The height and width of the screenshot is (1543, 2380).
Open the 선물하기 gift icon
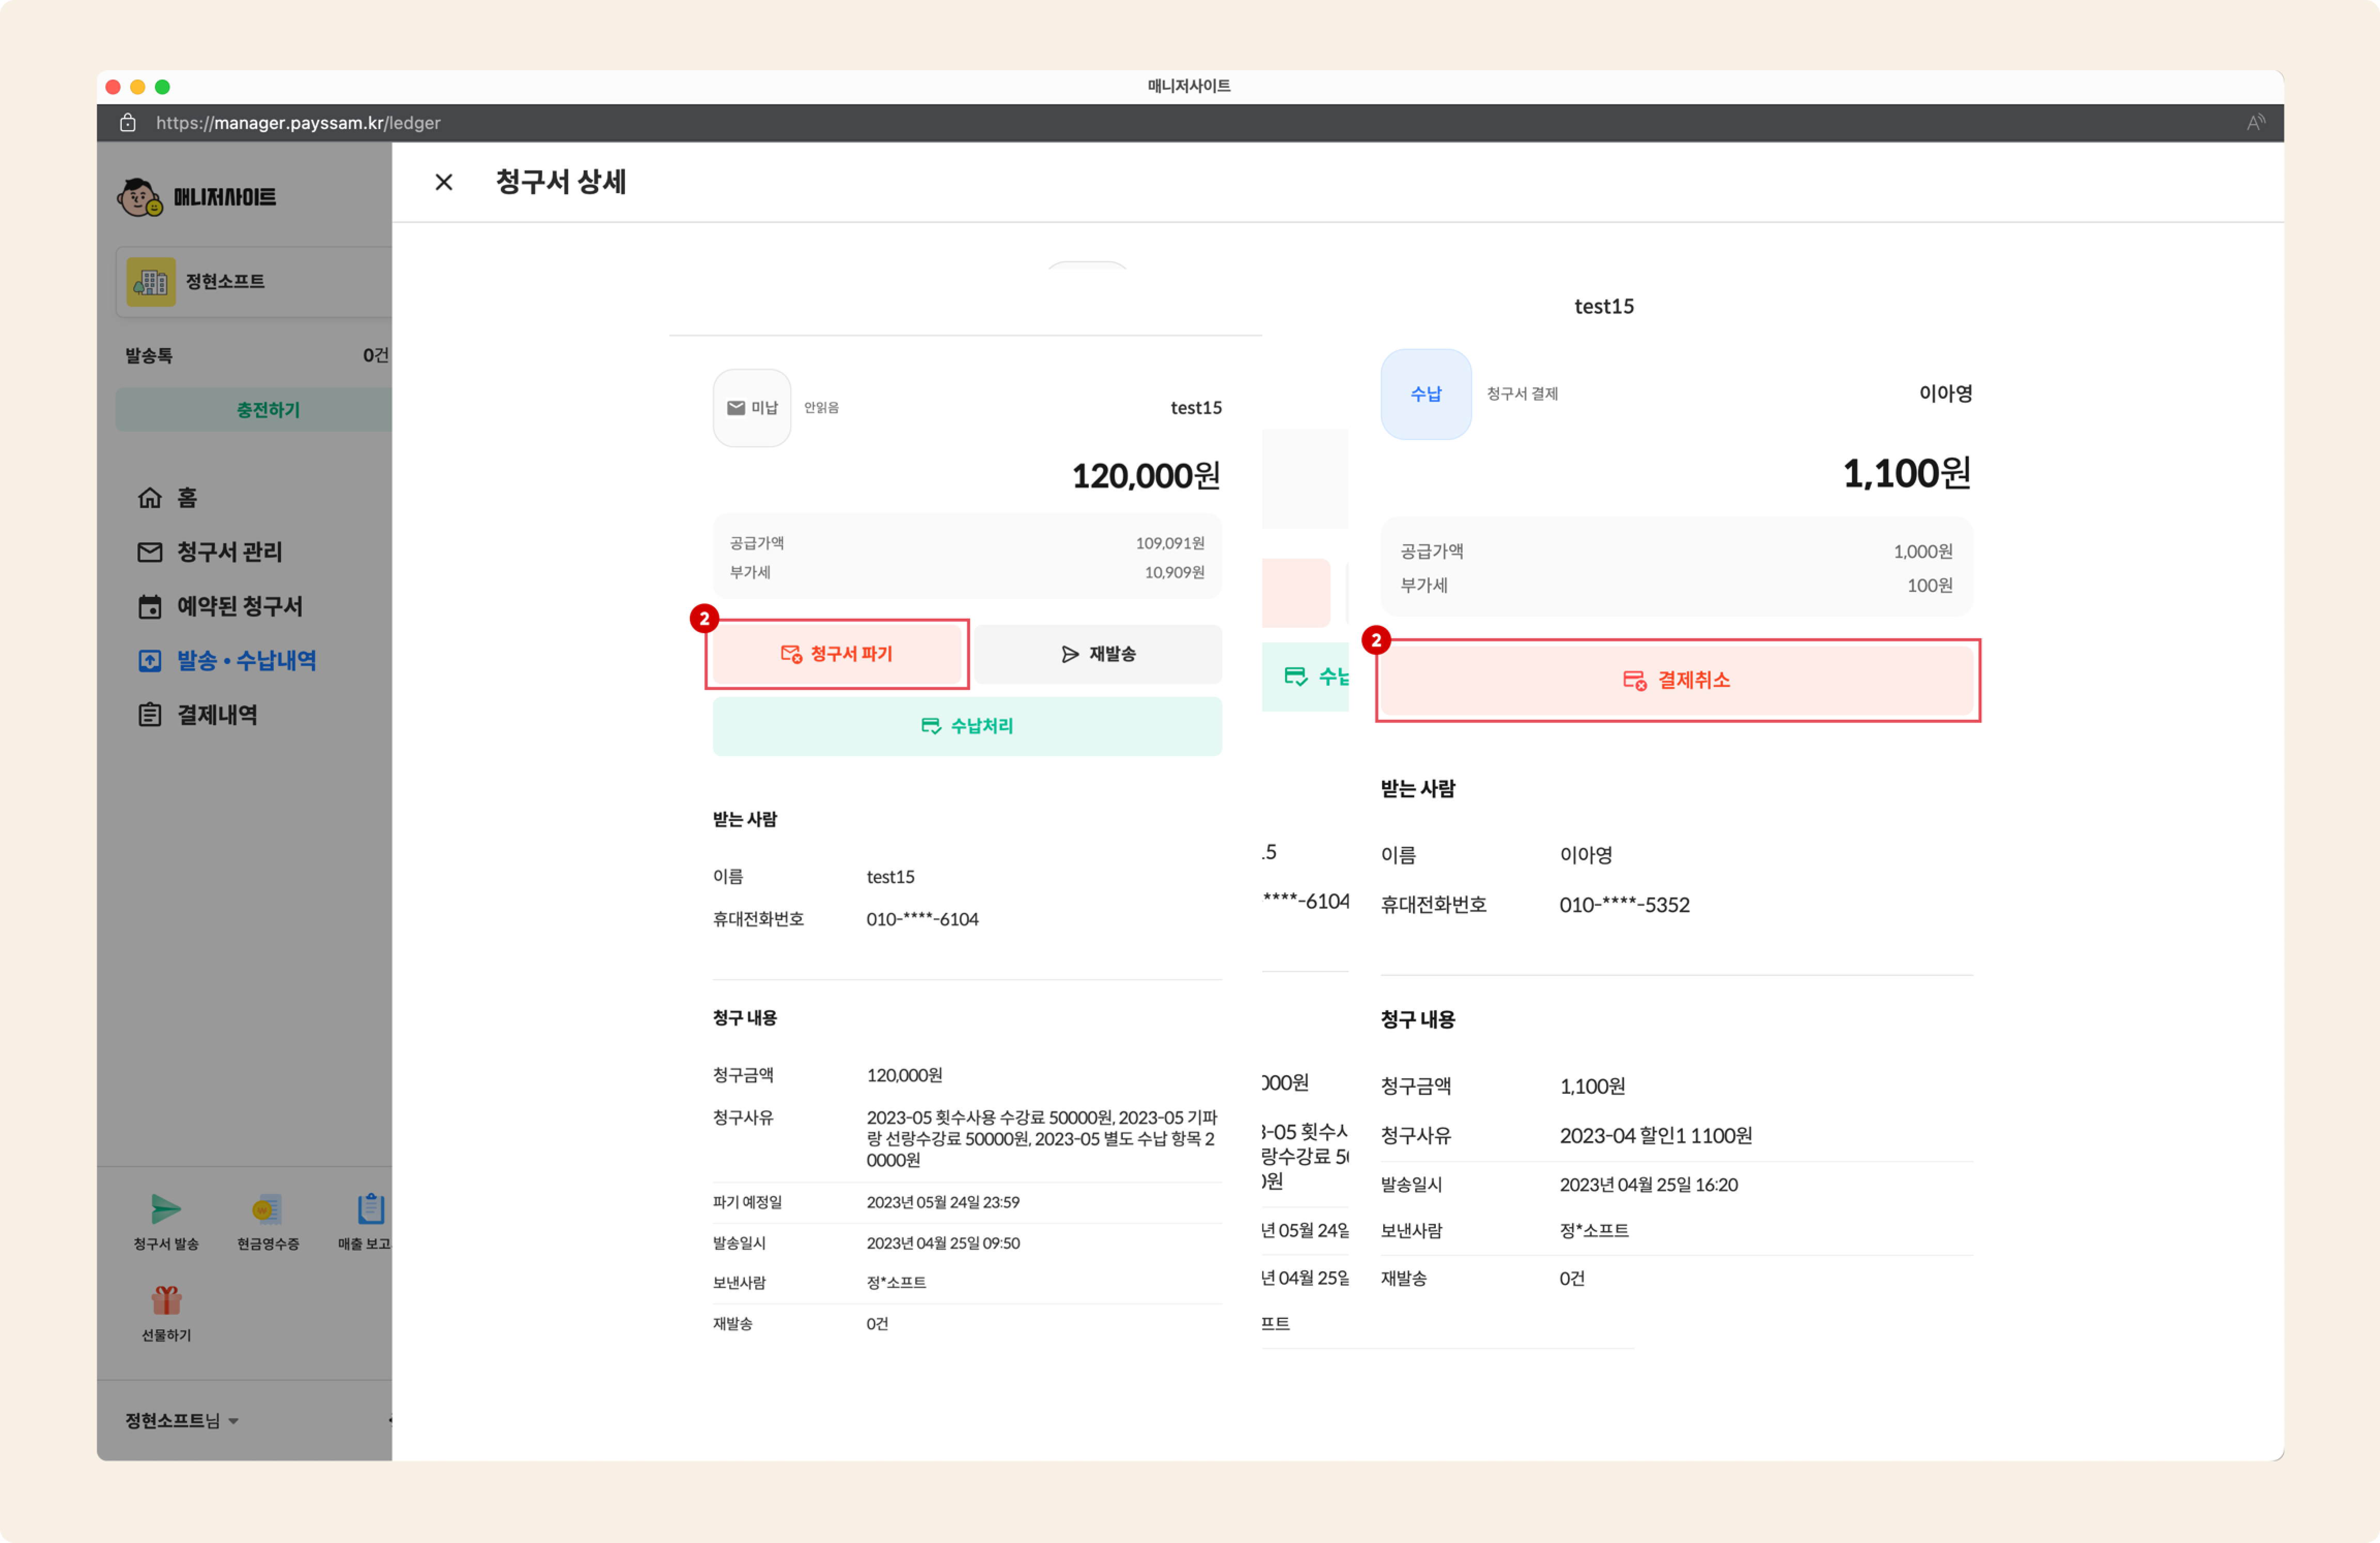(166, 1300)
